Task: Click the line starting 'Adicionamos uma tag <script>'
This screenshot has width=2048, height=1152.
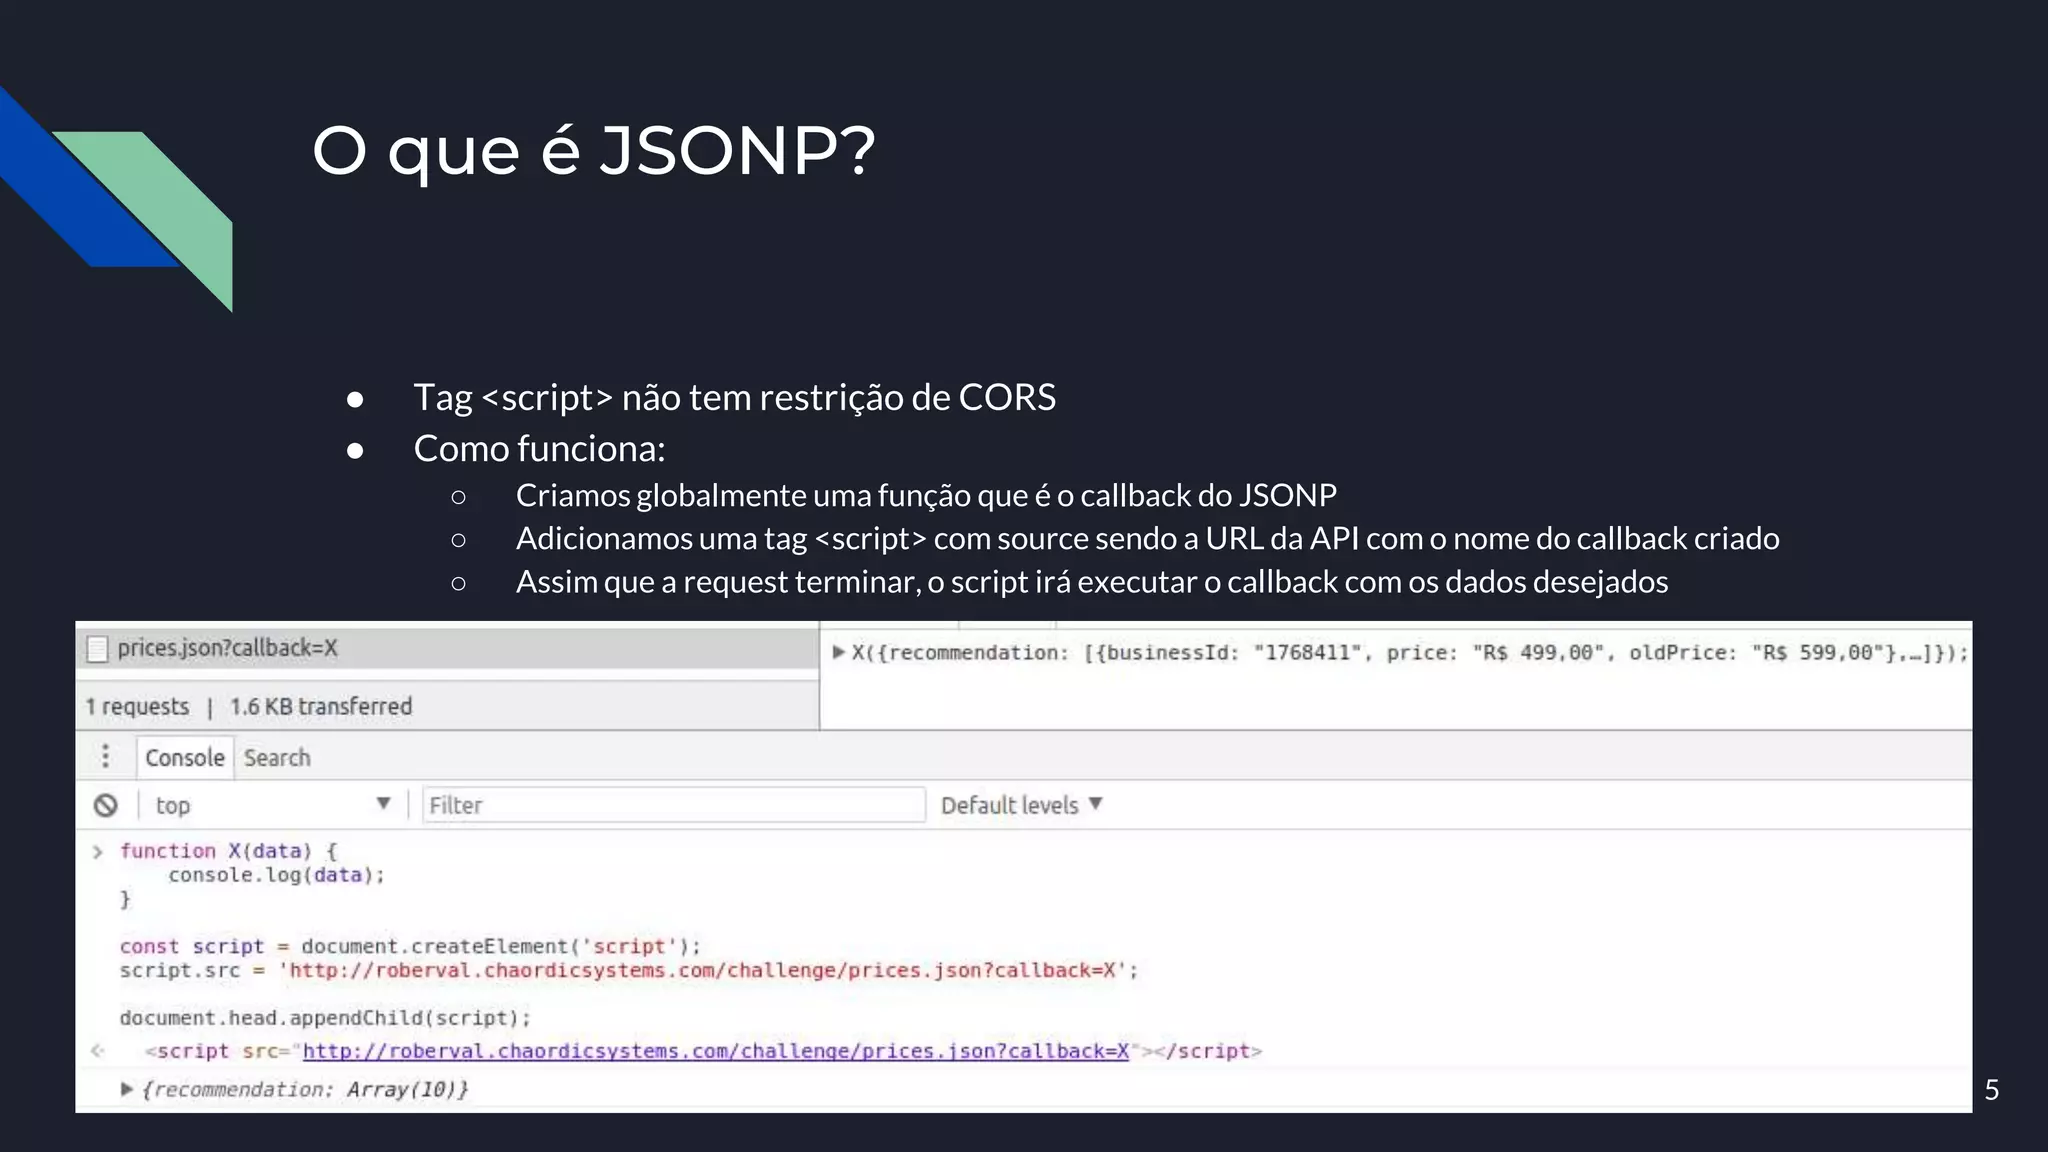Action: (x=1147, y=539)
